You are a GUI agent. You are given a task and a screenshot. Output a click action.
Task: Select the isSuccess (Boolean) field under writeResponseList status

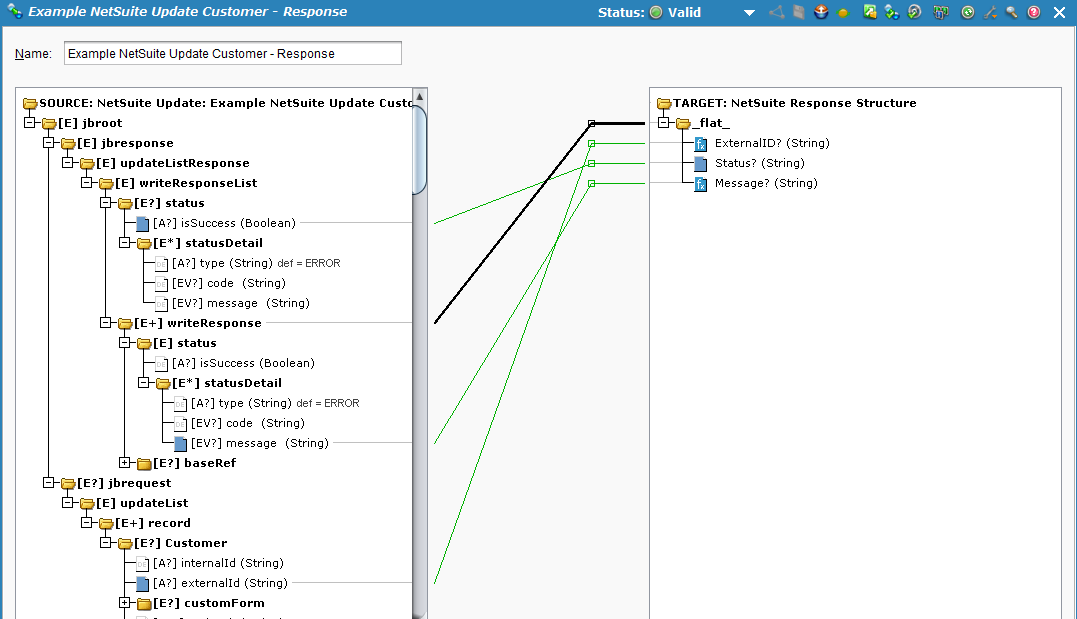coord(224,223)
